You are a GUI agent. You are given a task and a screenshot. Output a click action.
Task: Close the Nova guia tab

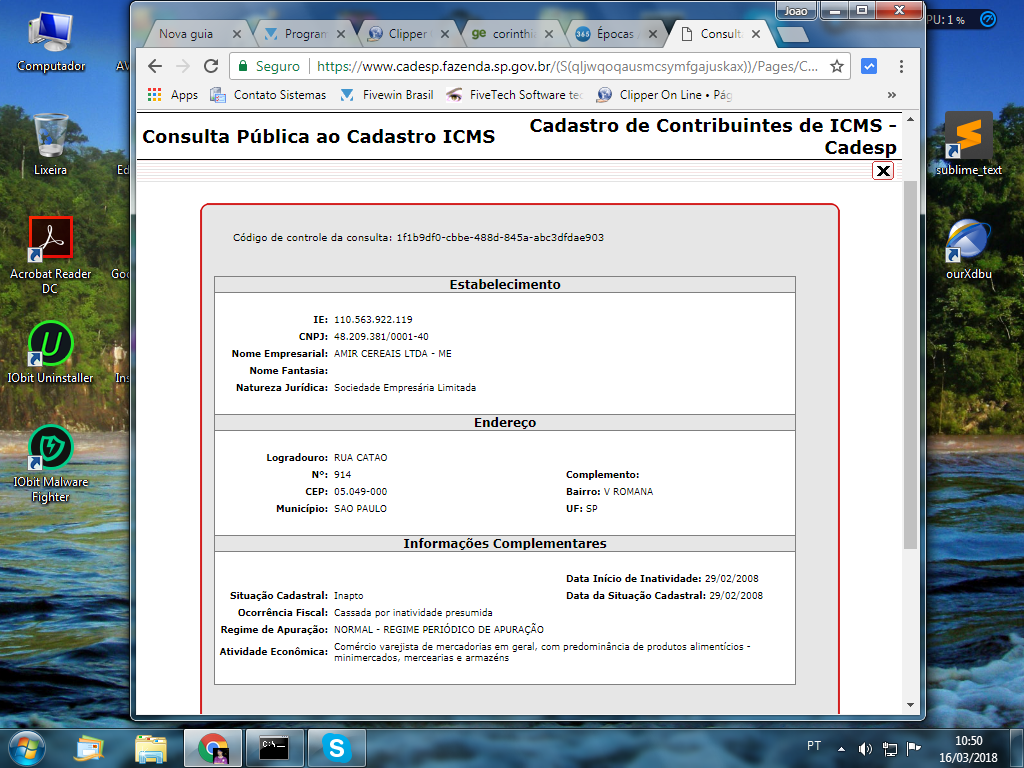(236, 34)
